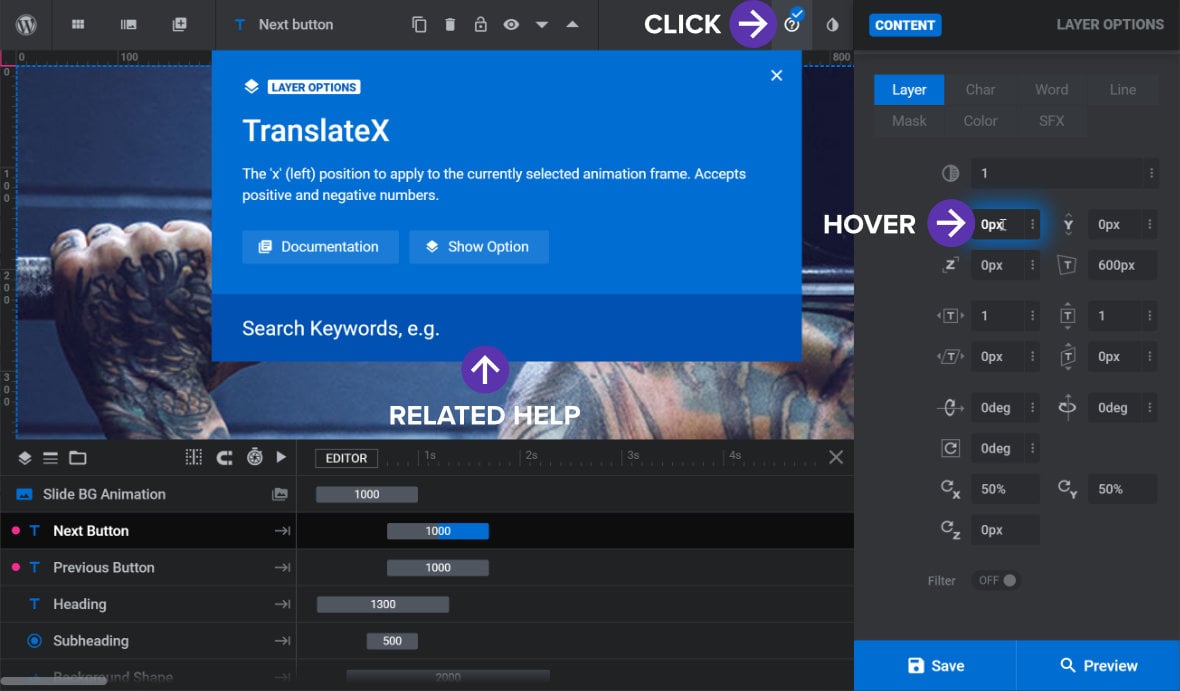The height and width of the screenshot is (691, 1180).
Task: Click the grid columns icon in timeline toolbar
Action: click(193, 457)
